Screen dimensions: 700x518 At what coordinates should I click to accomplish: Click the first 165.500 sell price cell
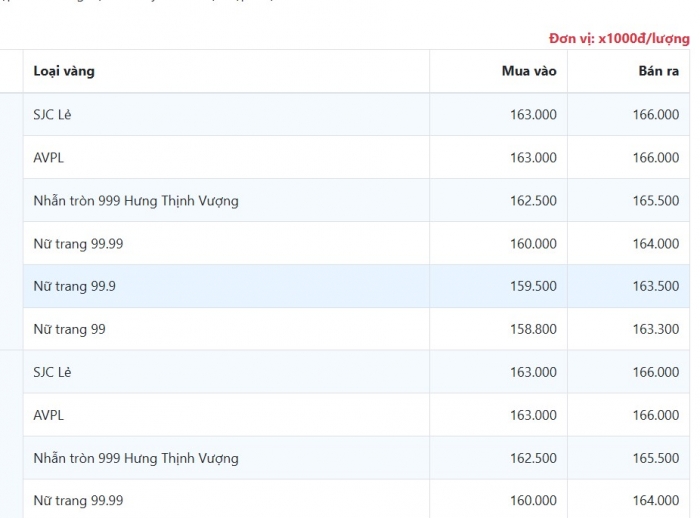(x=655, y=201)
